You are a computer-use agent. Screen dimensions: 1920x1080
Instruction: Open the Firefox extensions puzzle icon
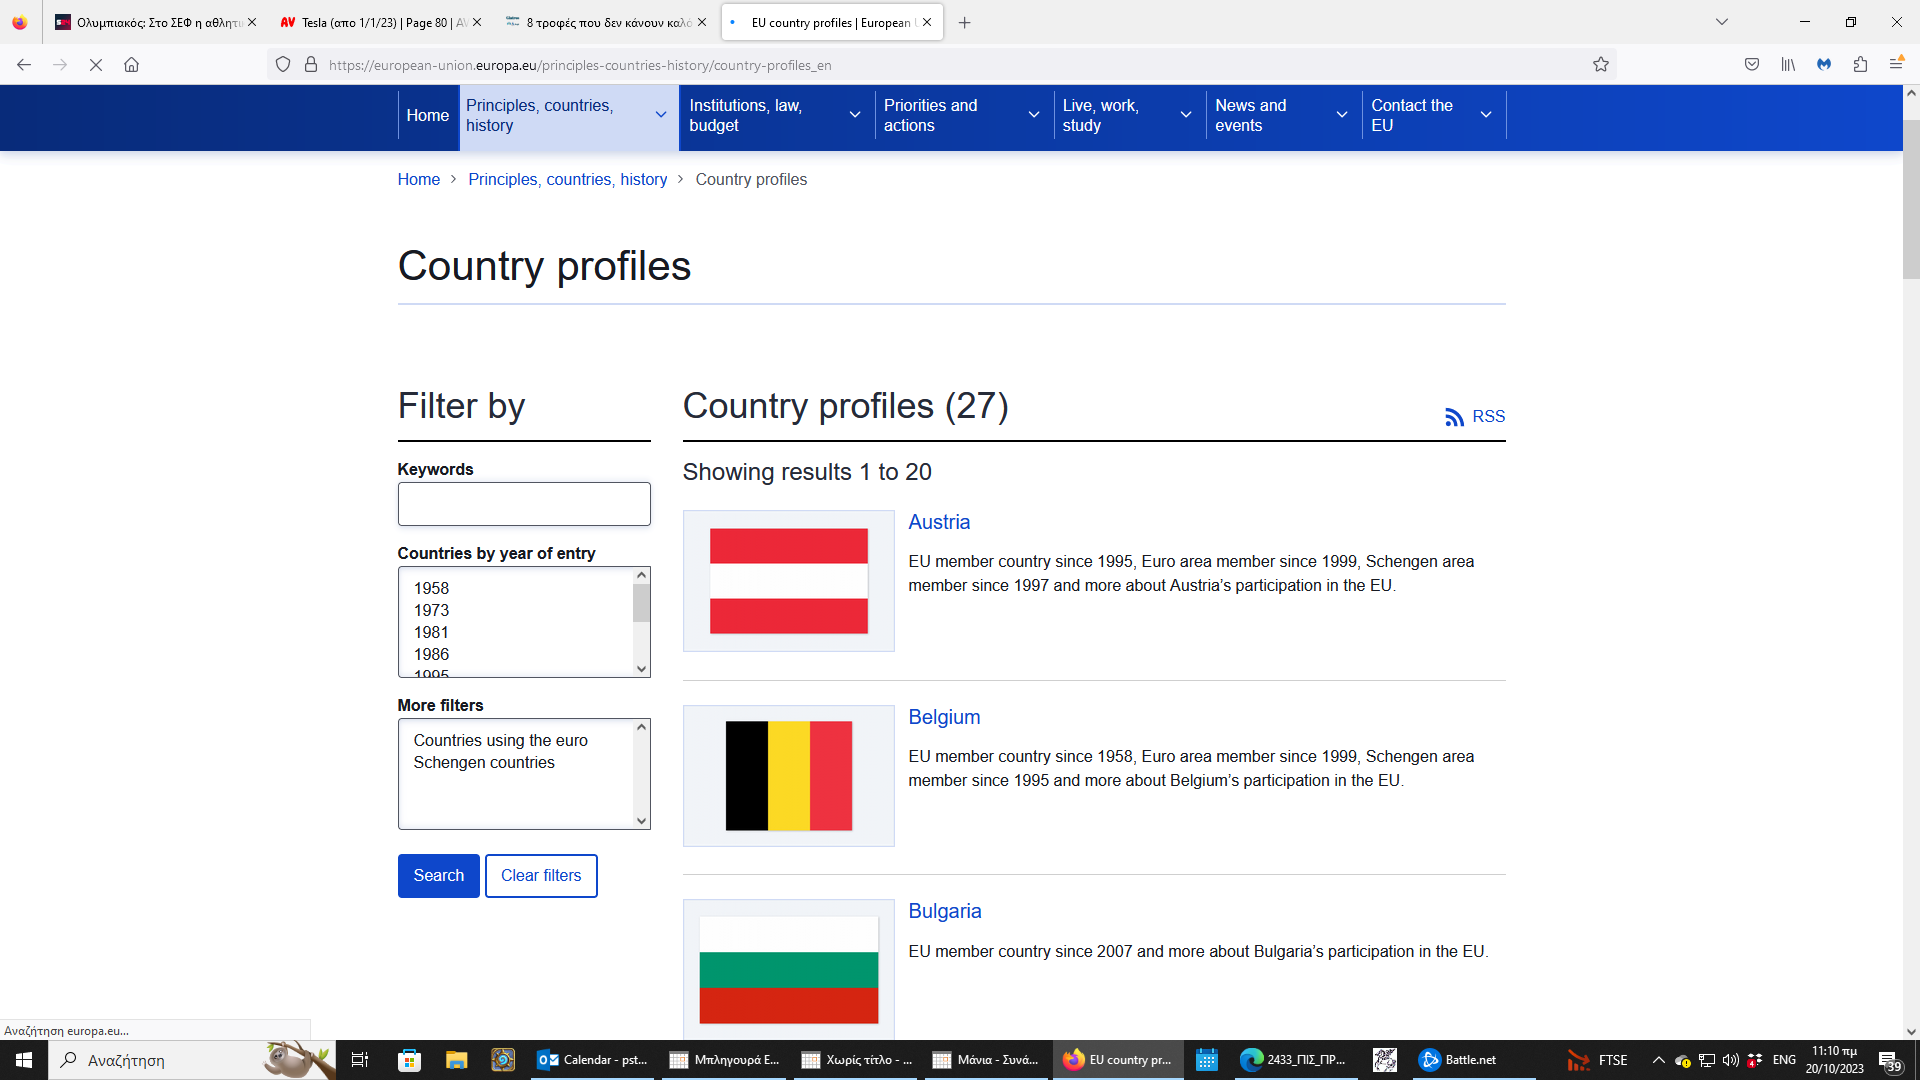point(1860,65)
